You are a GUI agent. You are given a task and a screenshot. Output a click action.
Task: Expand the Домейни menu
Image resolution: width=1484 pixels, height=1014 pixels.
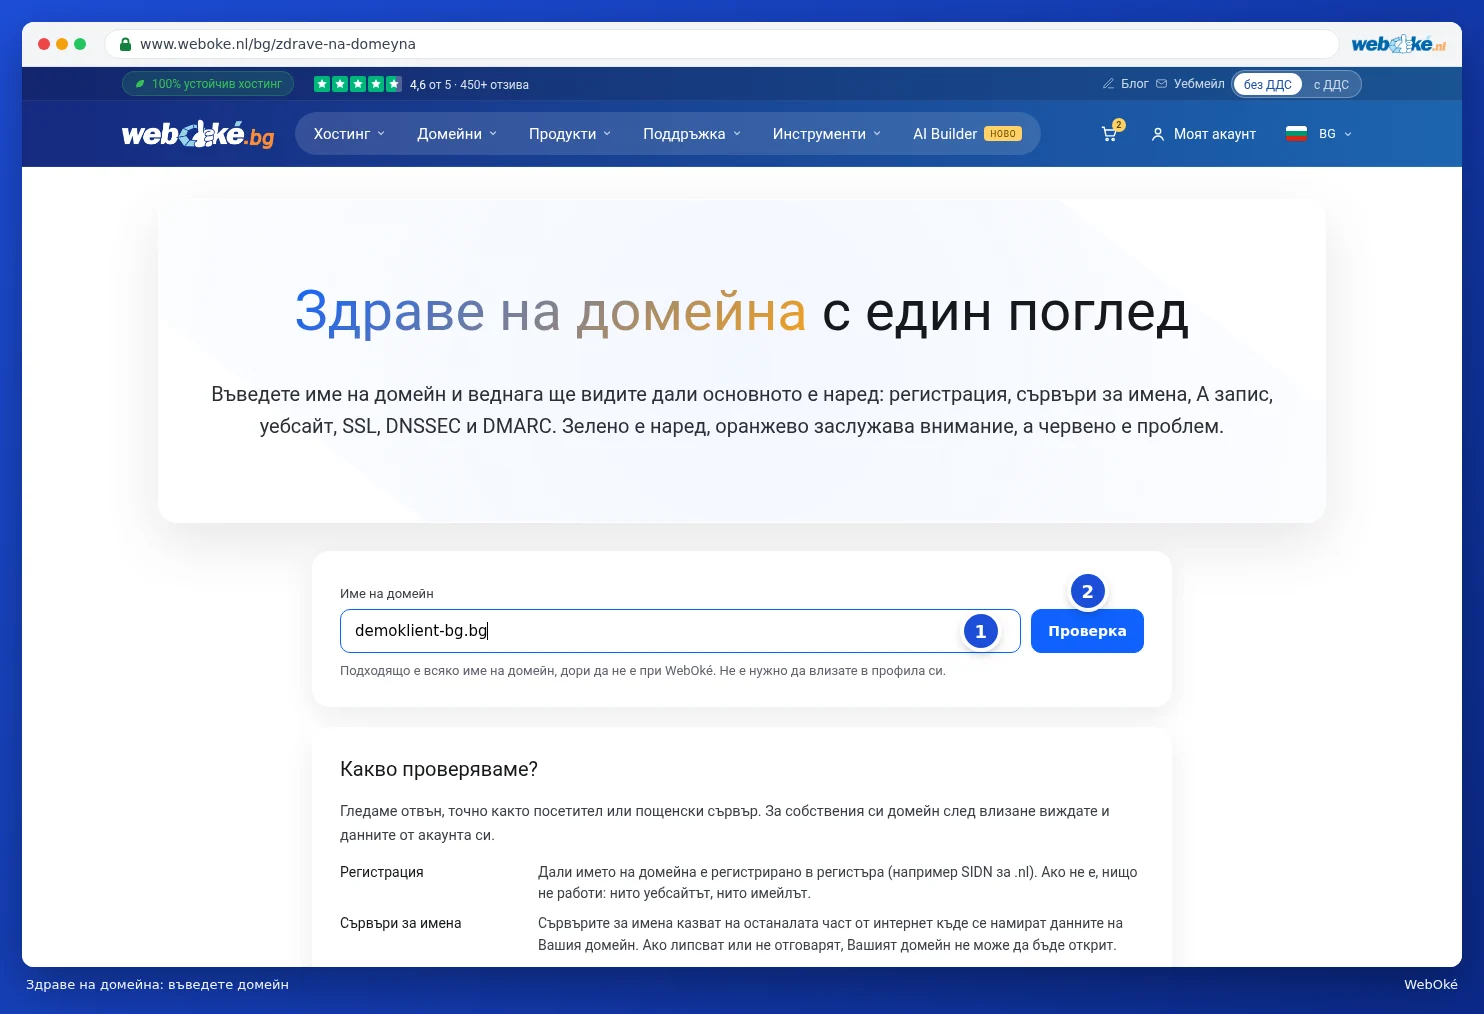coord(457,134)
